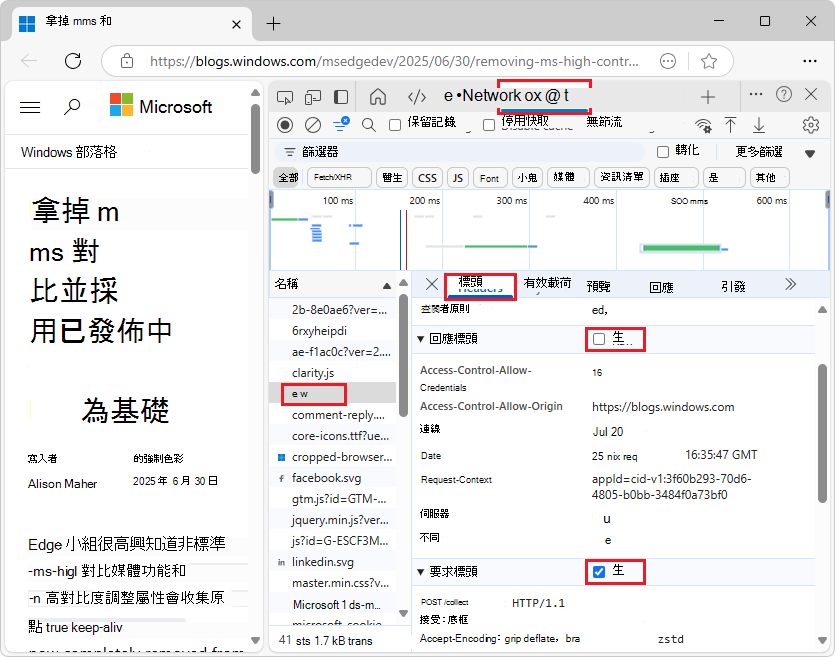This screenshot has height=657, width=835.
Task: Export HAR with the download arrow icon
Action: [x=759, y=125]
